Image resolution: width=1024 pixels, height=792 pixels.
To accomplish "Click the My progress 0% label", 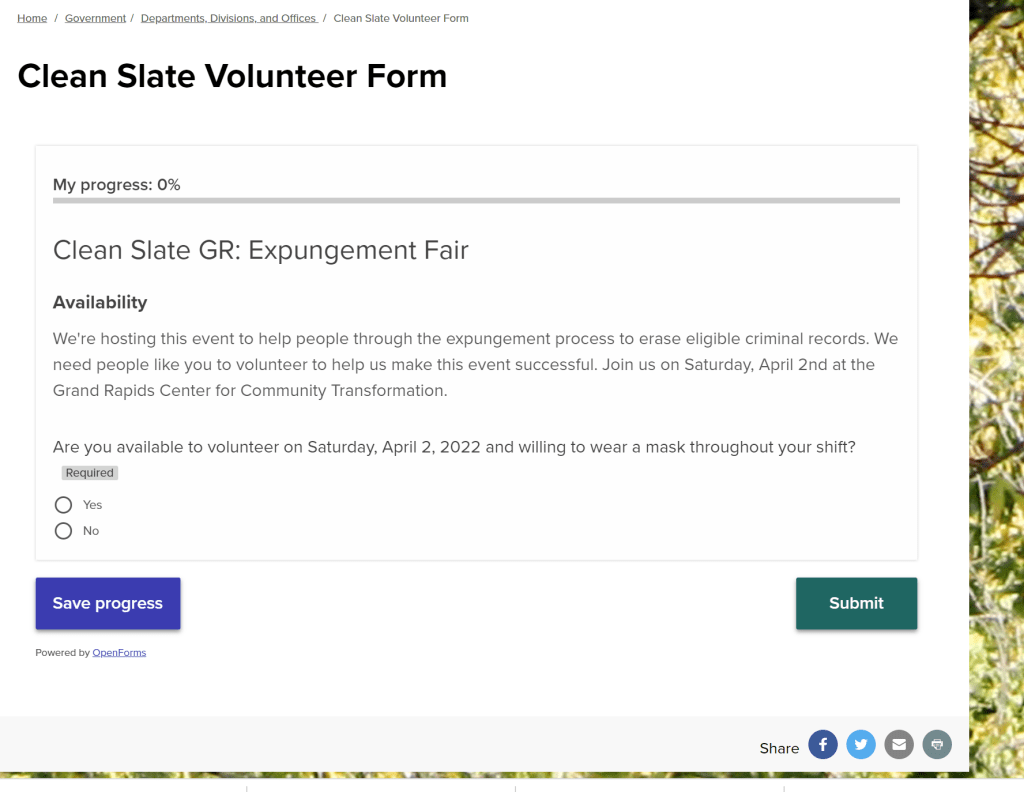I will click(x=116, y=185).
